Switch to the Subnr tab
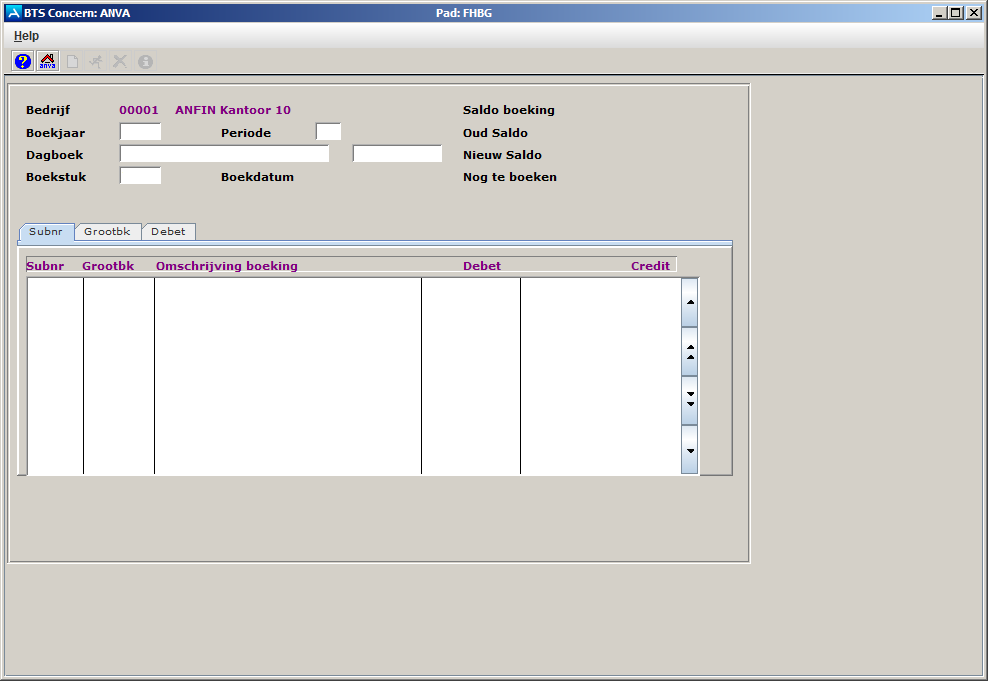This screenshot has width=988, height=681. pyautogui.click(x=46, y=232)
